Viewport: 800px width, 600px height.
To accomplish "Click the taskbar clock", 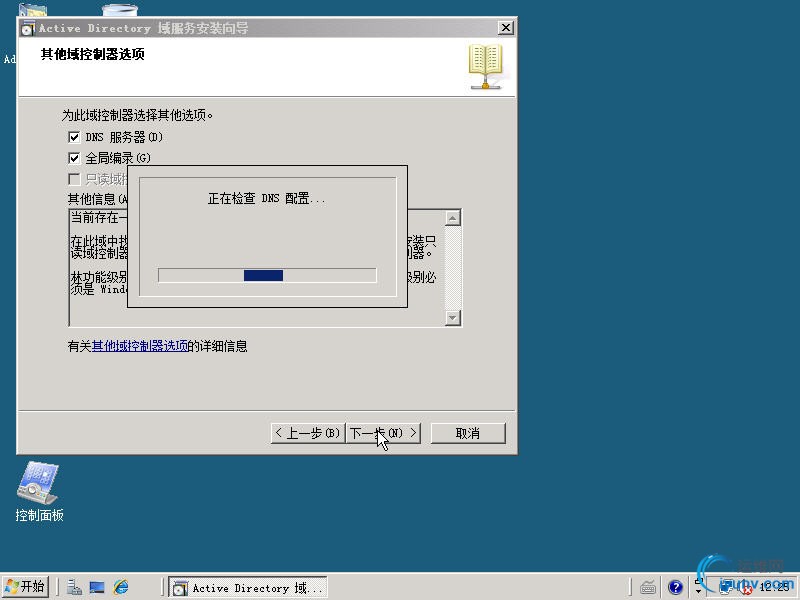I will pyautogui.click(x=774, y=588).
